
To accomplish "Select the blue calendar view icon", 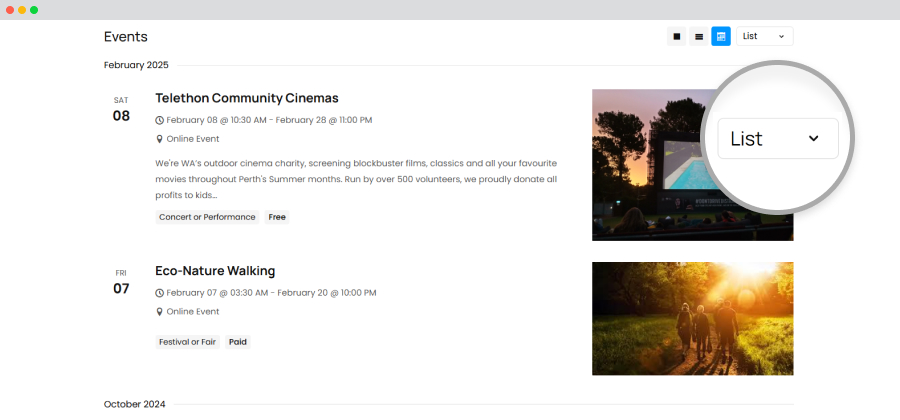I will [721, 36].
